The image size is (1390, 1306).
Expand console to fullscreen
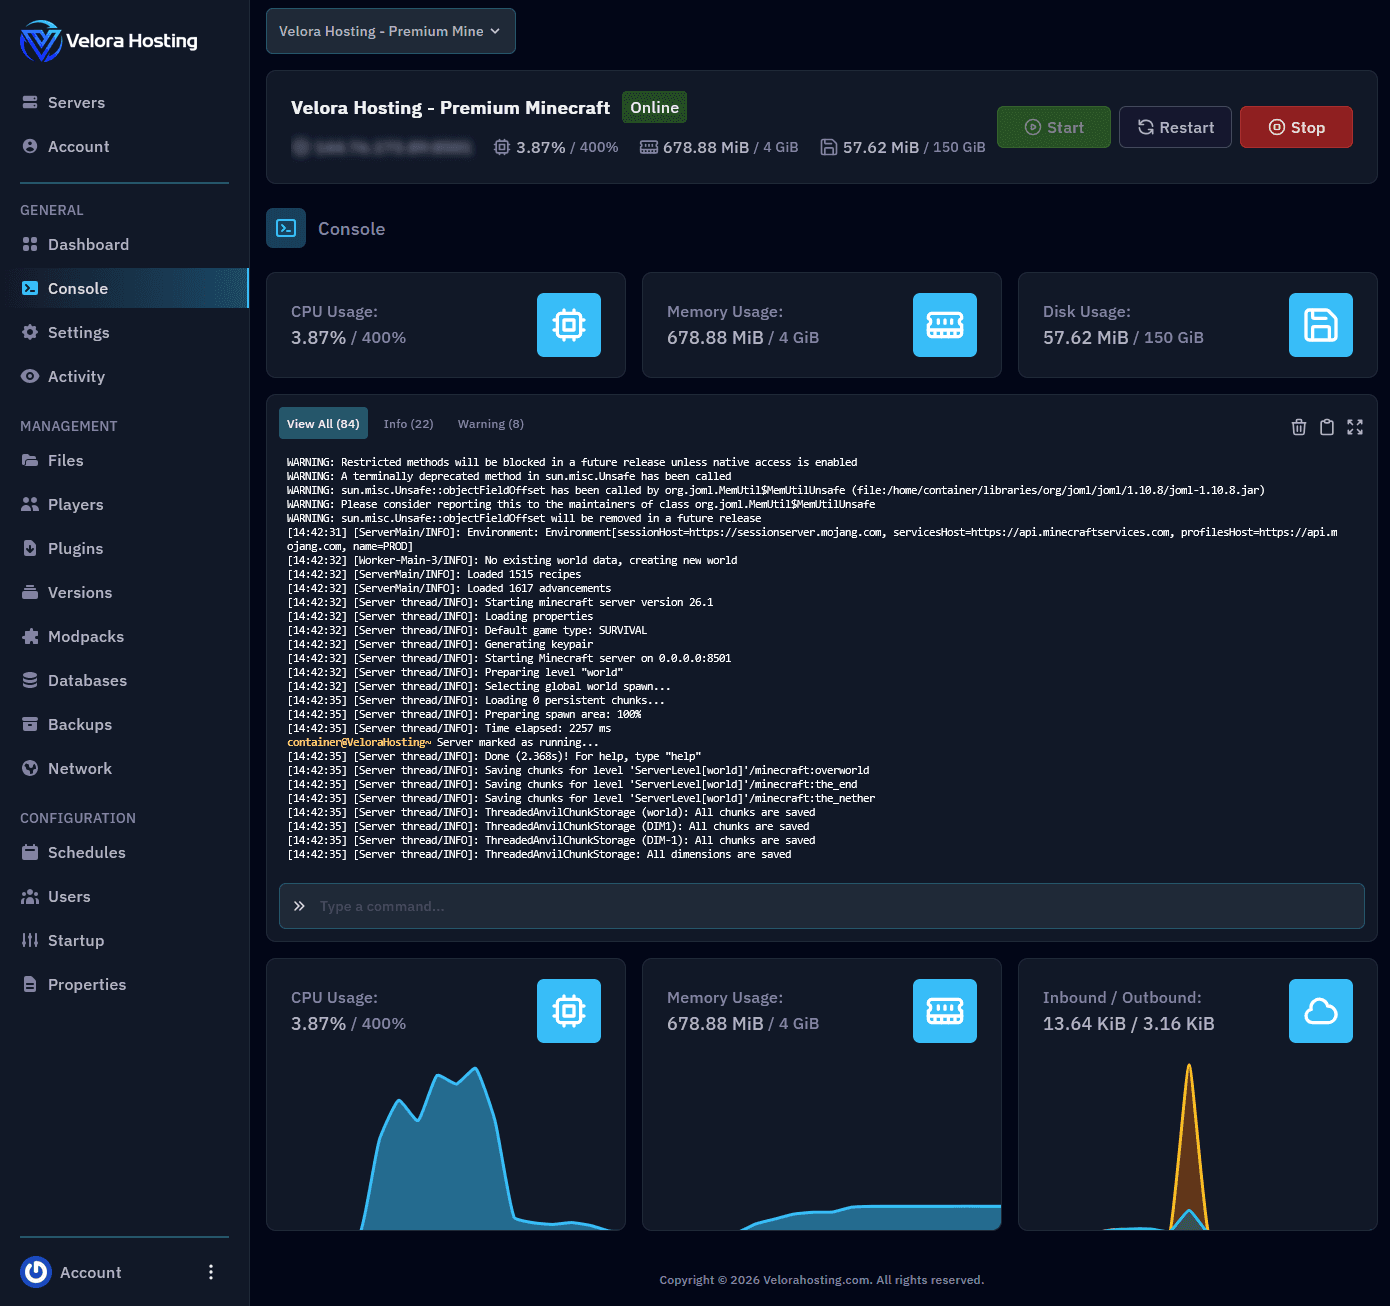click(x=1355, y=427)
